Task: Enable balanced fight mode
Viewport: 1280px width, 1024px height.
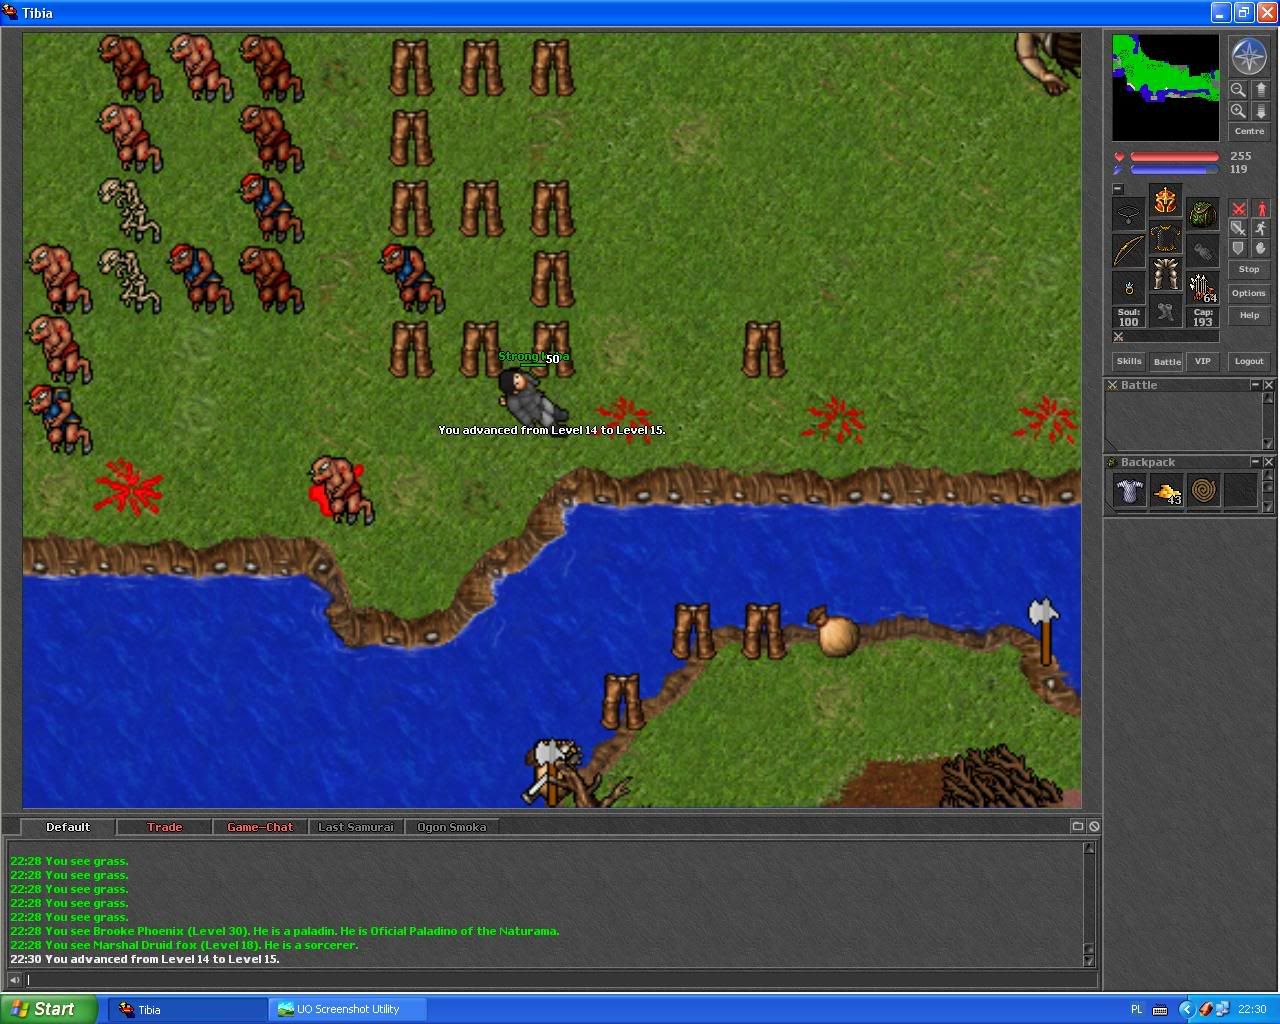Action: click(1238, 228)
